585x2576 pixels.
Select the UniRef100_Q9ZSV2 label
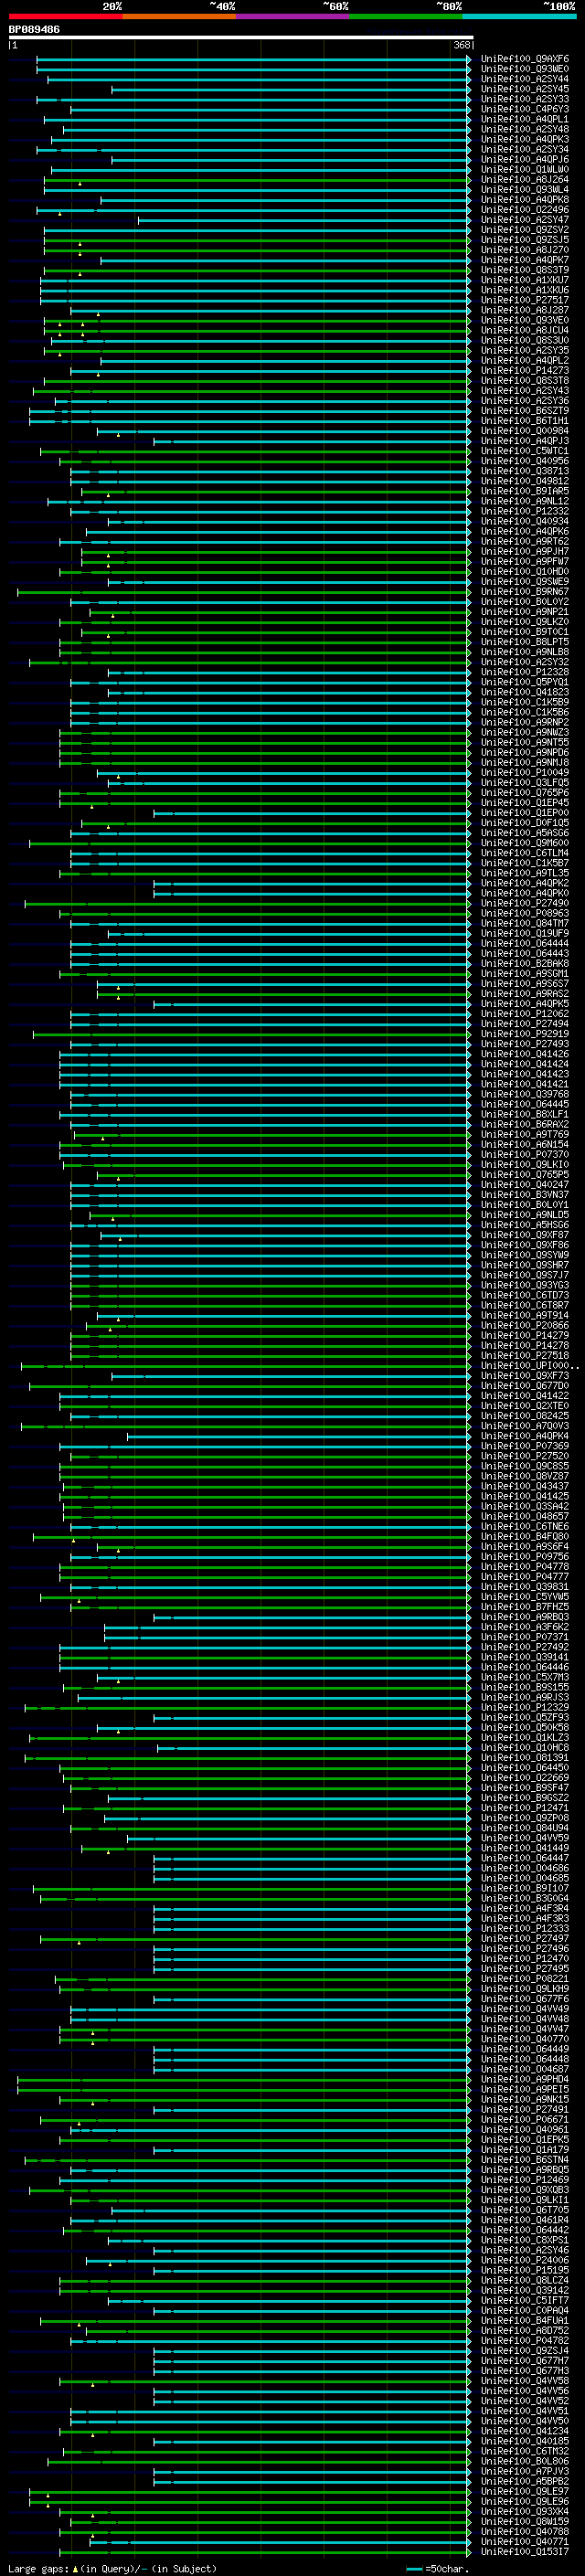coord(525,230)
